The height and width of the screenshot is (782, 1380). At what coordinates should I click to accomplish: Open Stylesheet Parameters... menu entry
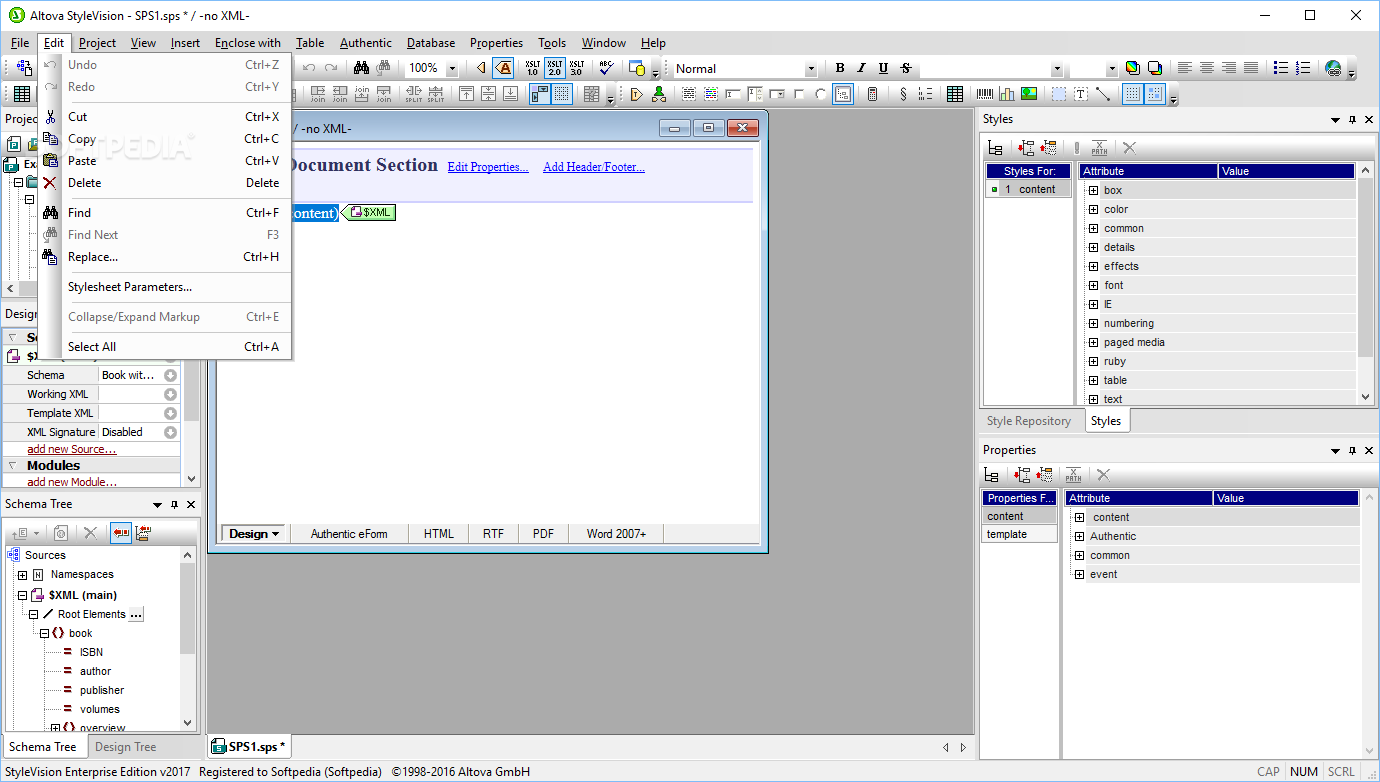coord(165,287)
